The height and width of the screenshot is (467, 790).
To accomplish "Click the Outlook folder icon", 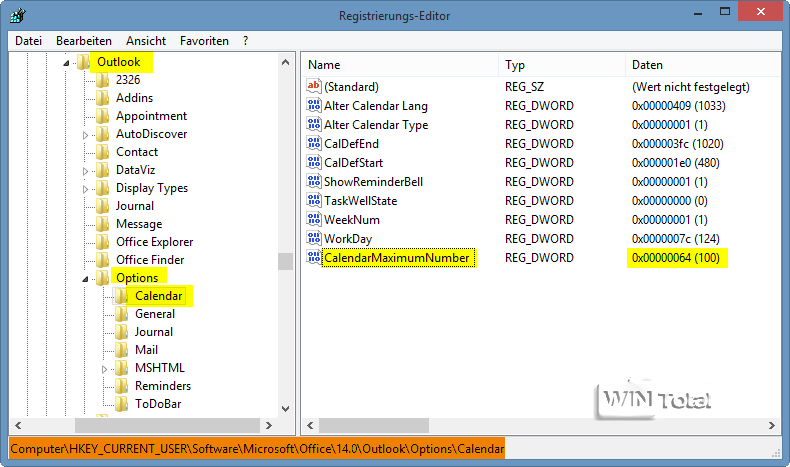I will [84, 62].
